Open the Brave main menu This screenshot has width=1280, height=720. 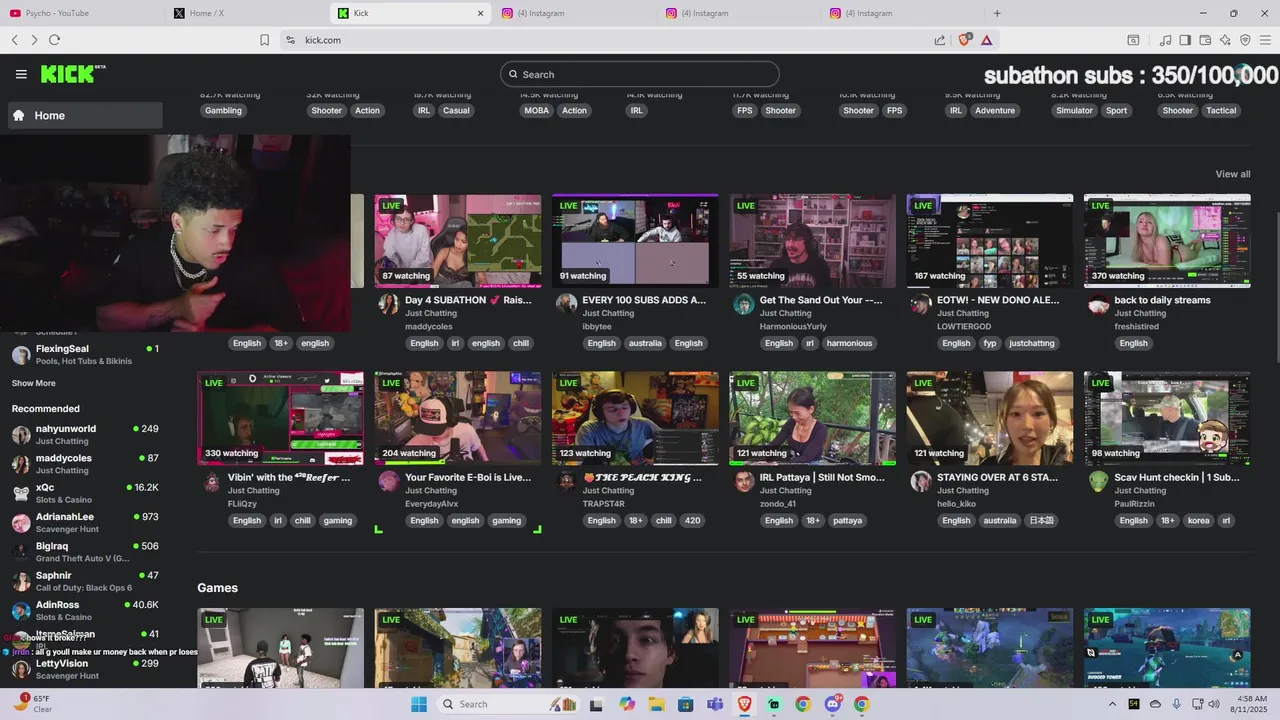click(1265, 40)
